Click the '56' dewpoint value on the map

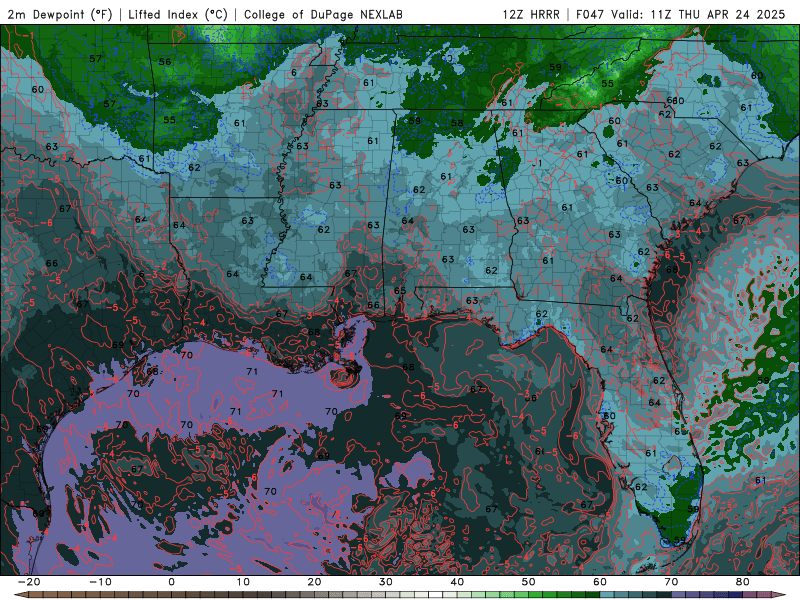[x=164, y=62]
